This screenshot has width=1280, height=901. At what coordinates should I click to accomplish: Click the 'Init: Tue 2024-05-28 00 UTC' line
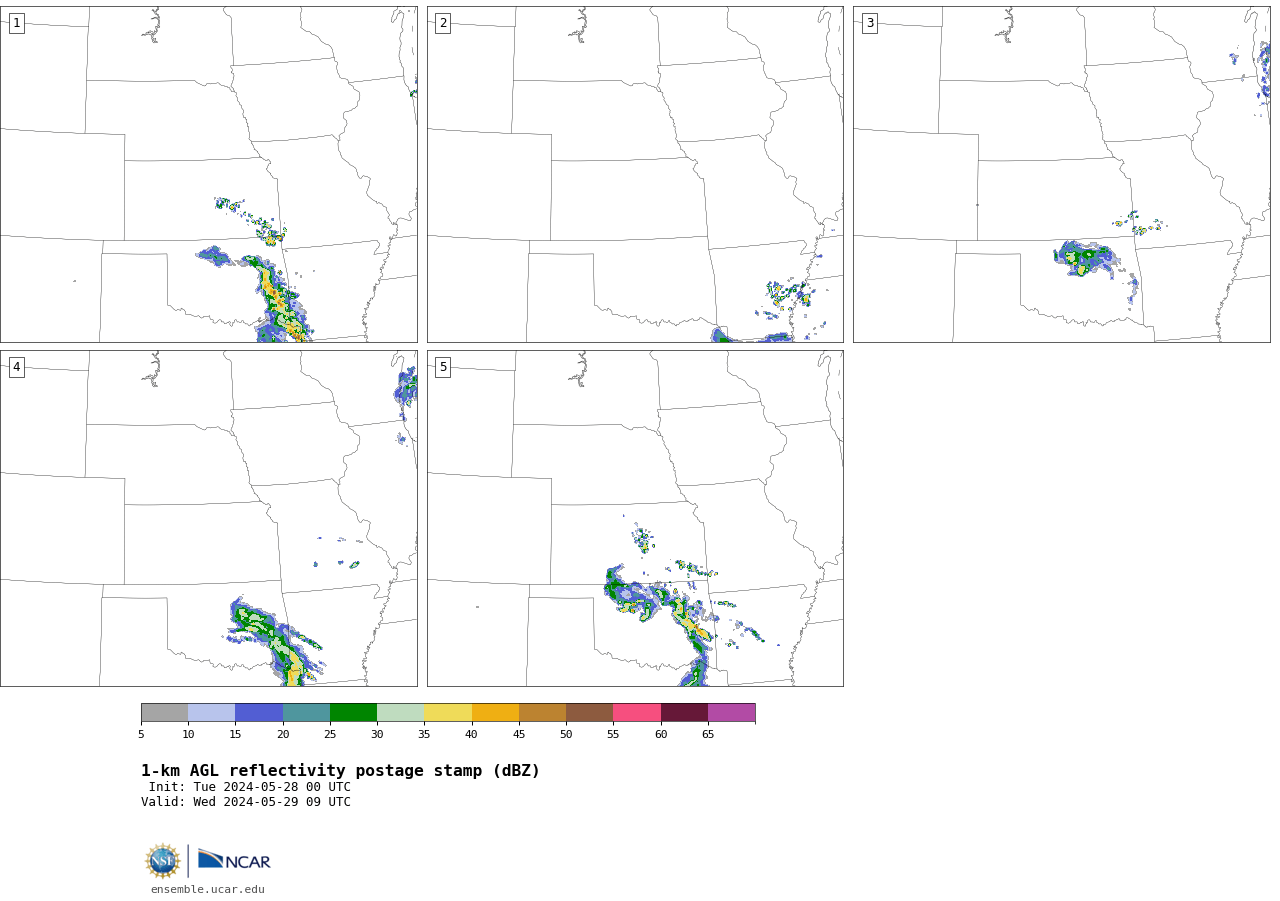[x=250, y=787]
